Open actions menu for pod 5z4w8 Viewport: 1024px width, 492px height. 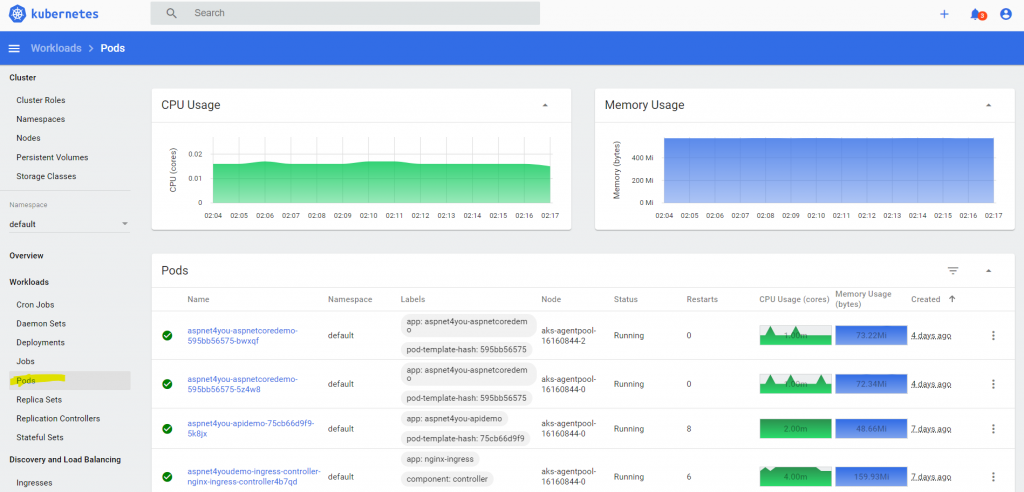pos(993,384)
